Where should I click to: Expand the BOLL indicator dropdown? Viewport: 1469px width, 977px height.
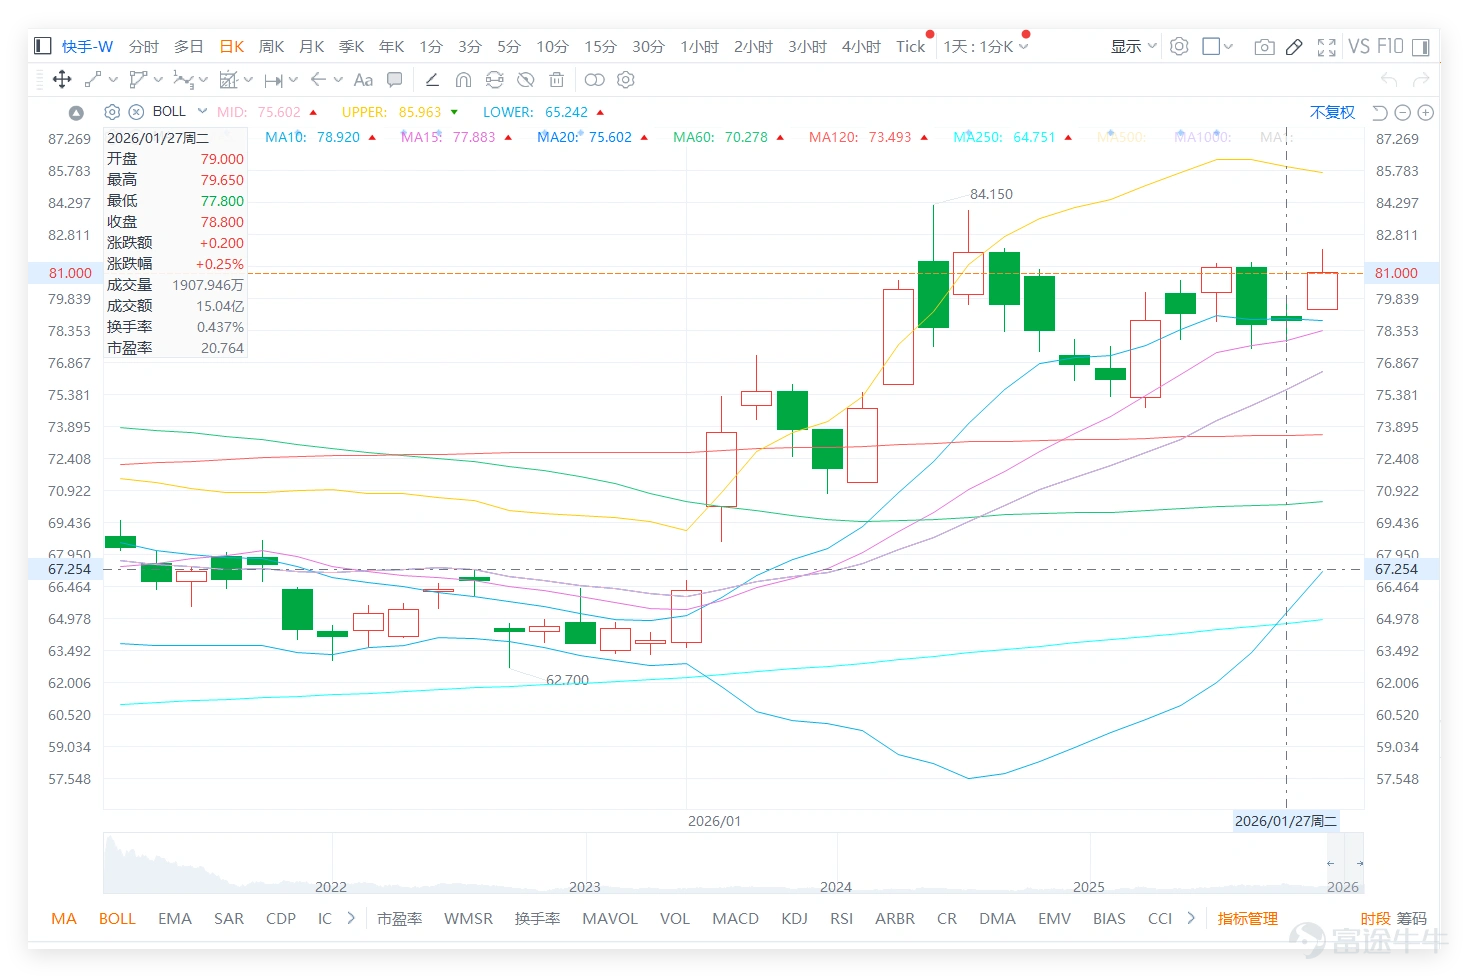coord(202,111)
